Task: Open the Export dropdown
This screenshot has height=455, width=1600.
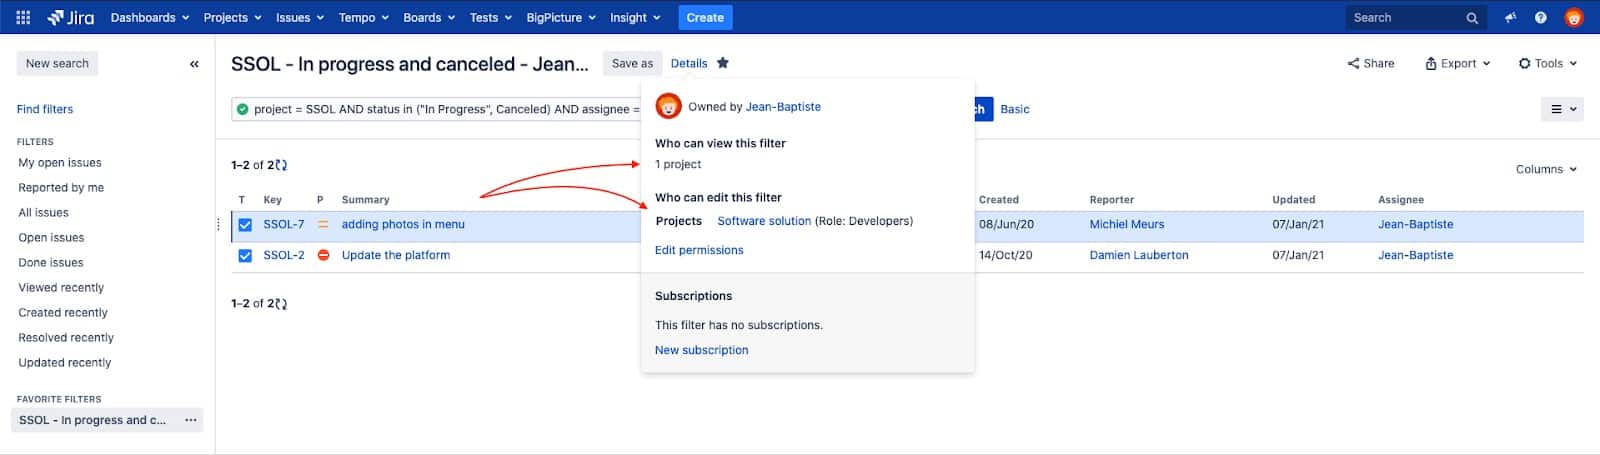Action: tap(1458, 63)
